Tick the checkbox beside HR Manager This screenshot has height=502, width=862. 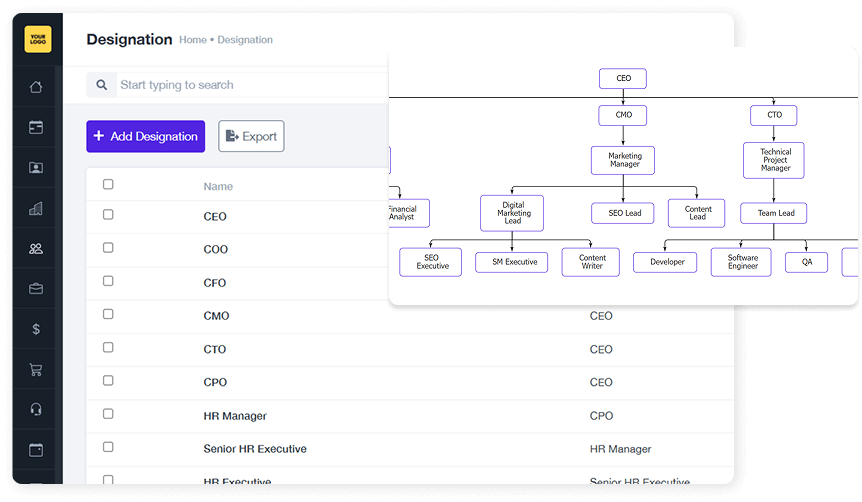coord(108,414)
